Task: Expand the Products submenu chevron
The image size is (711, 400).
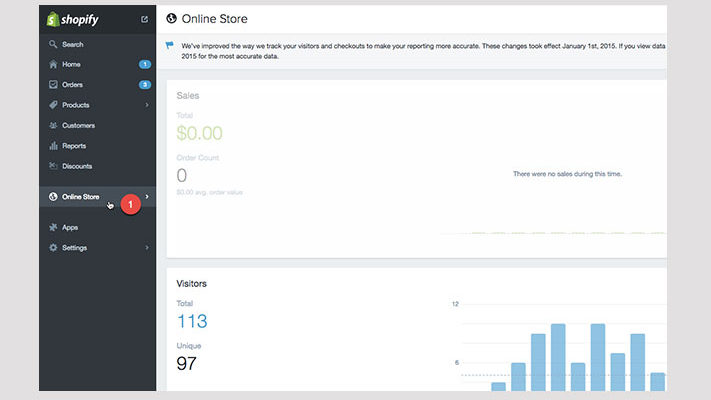Action: pos(146,105)
